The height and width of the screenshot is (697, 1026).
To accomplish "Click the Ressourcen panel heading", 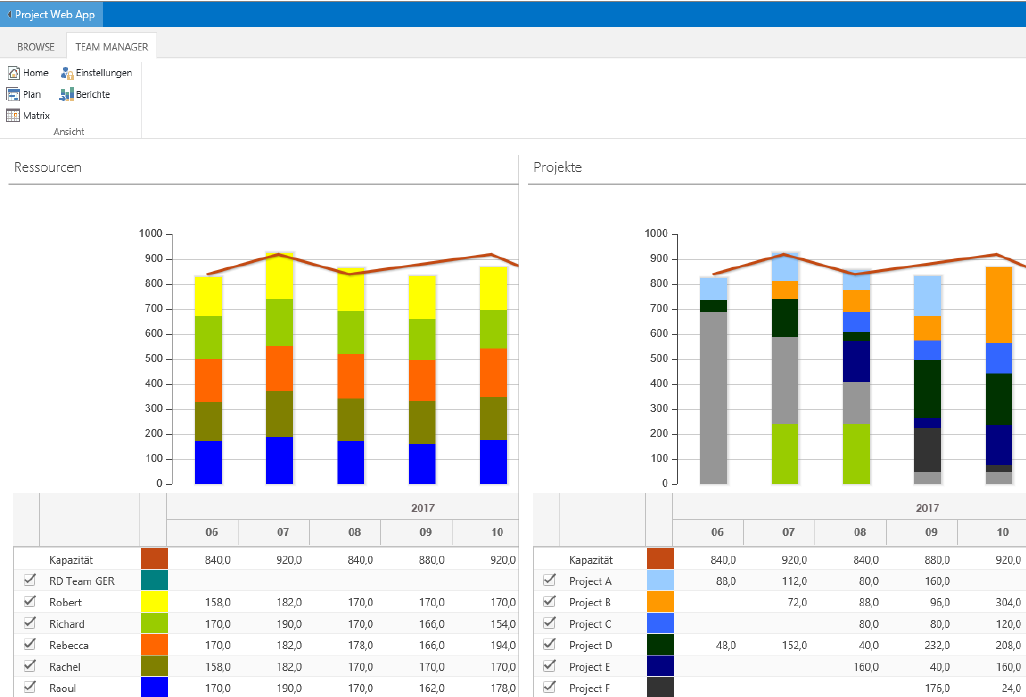I will click(47, 168).
